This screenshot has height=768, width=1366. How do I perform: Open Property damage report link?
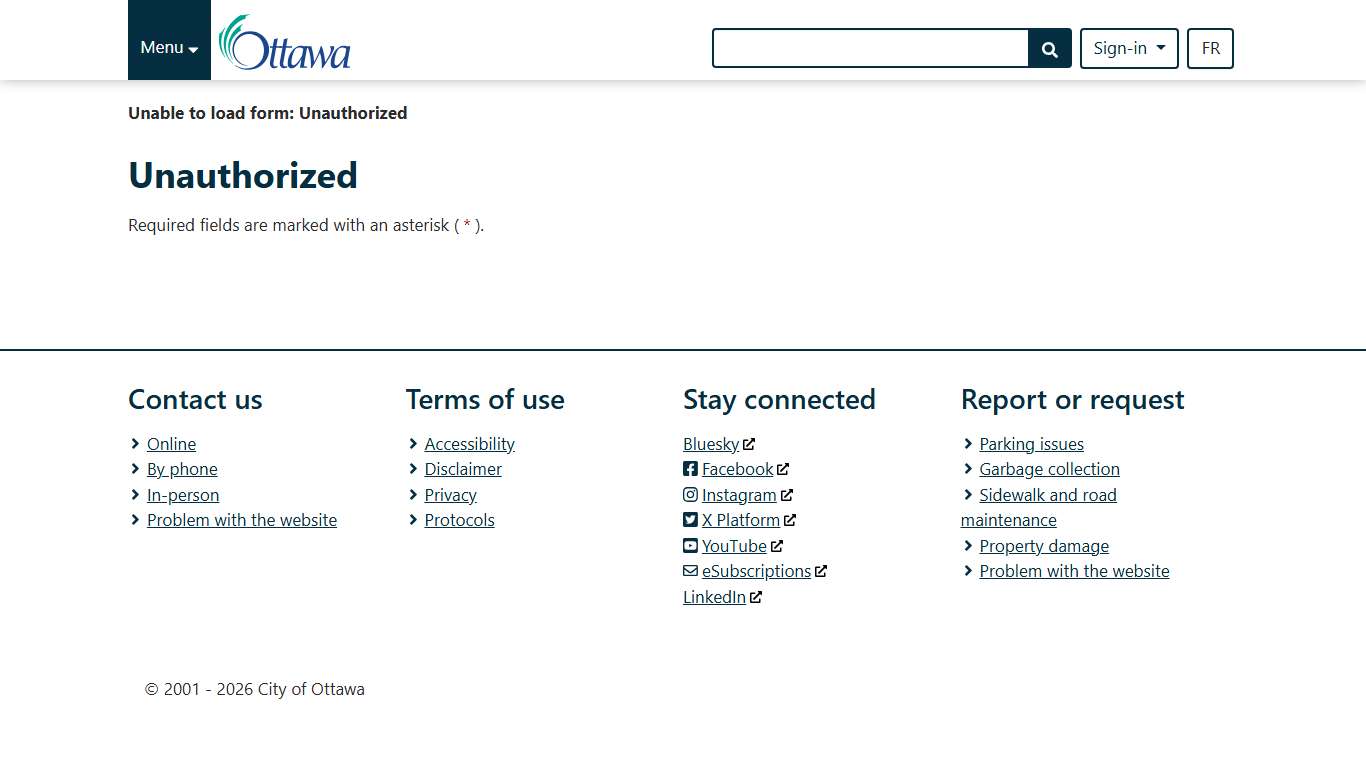point(1044,546)
